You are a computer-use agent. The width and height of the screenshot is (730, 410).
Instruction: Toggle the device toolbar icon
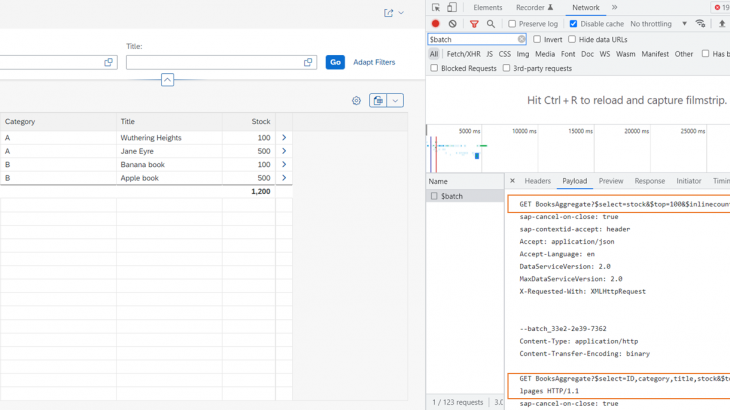pos(452,7)
